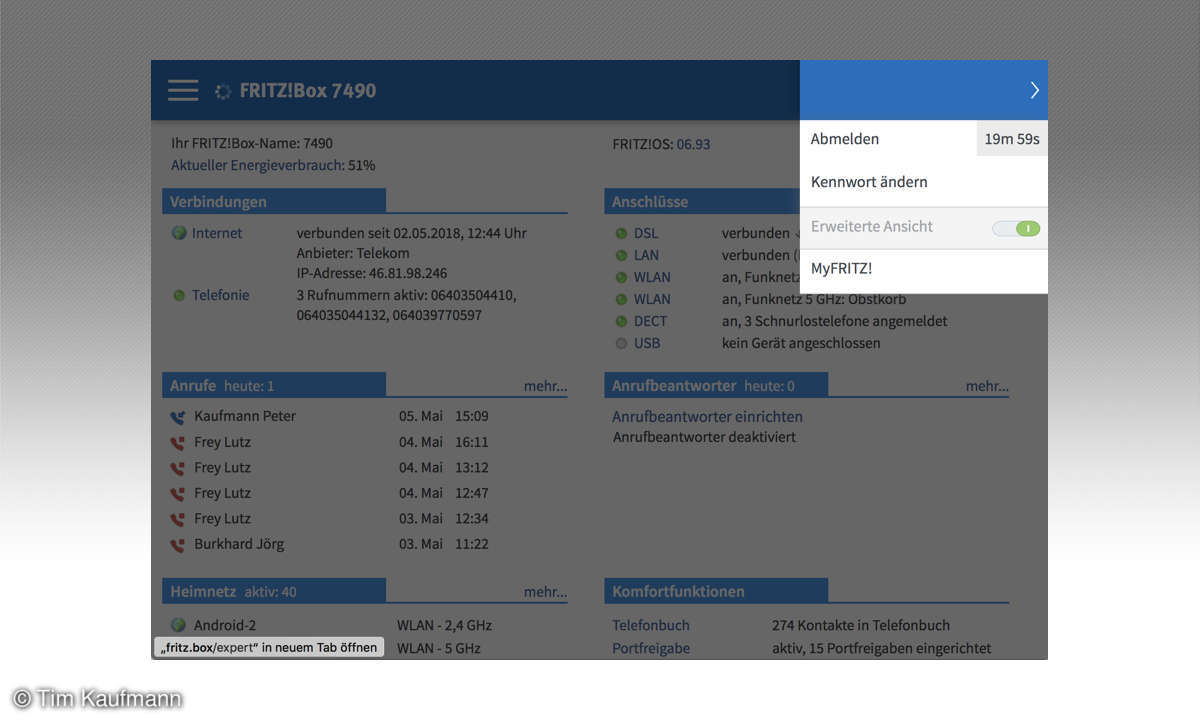Click the LAN green status indicator

(x=621, y=256)
